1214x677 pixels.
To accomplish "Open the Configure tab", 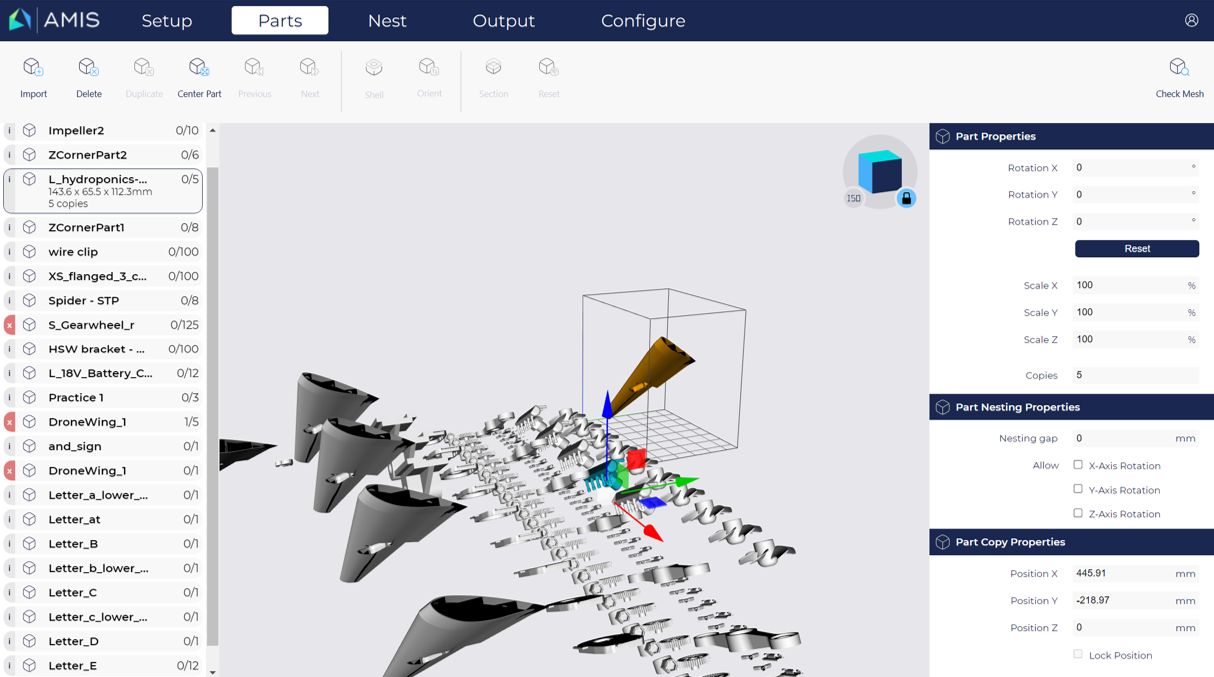I will (x=643, y=20).
